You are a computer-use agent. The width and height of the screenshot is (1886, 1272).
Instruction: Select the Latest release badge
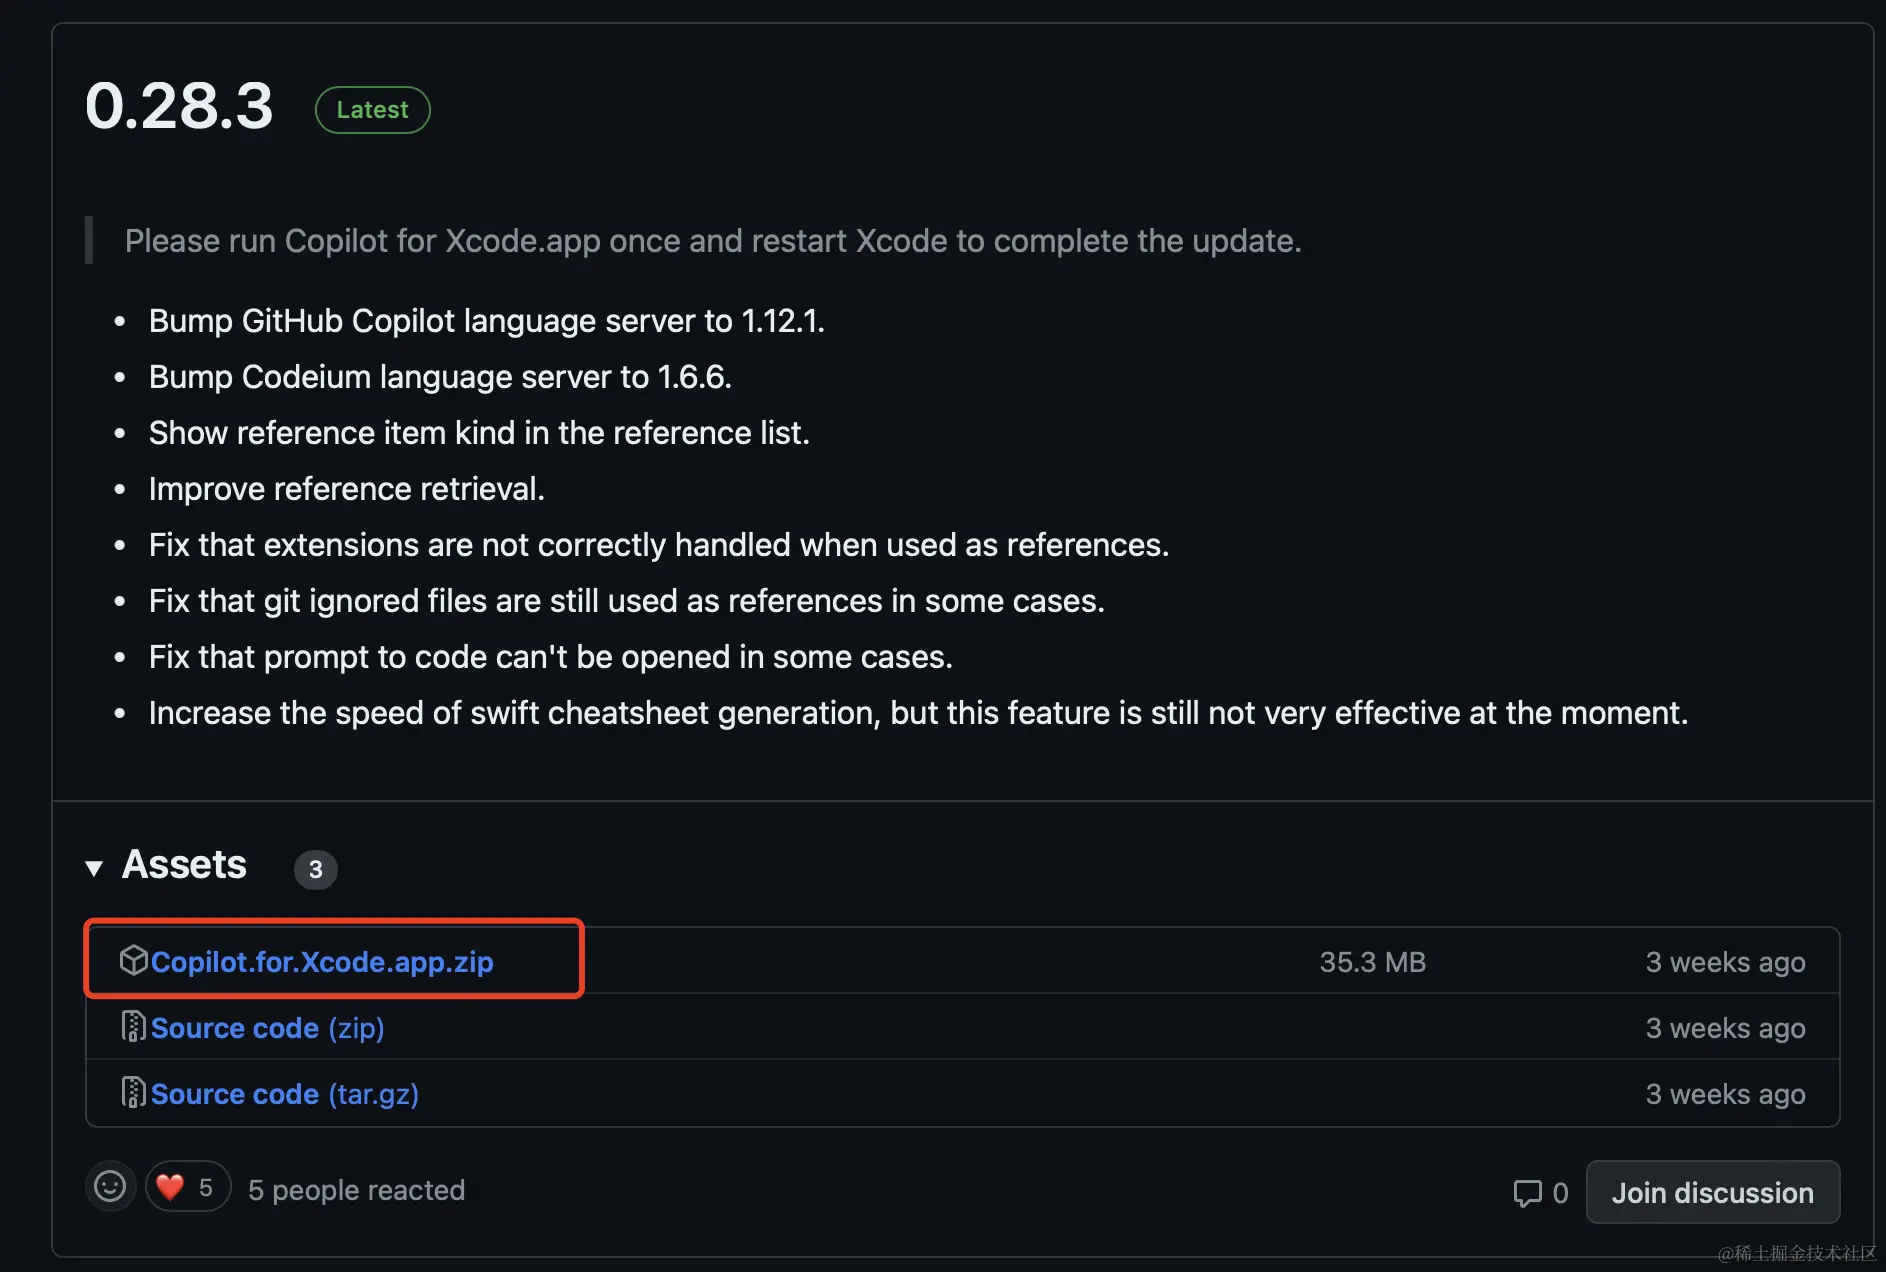click(x=372, y=110)
